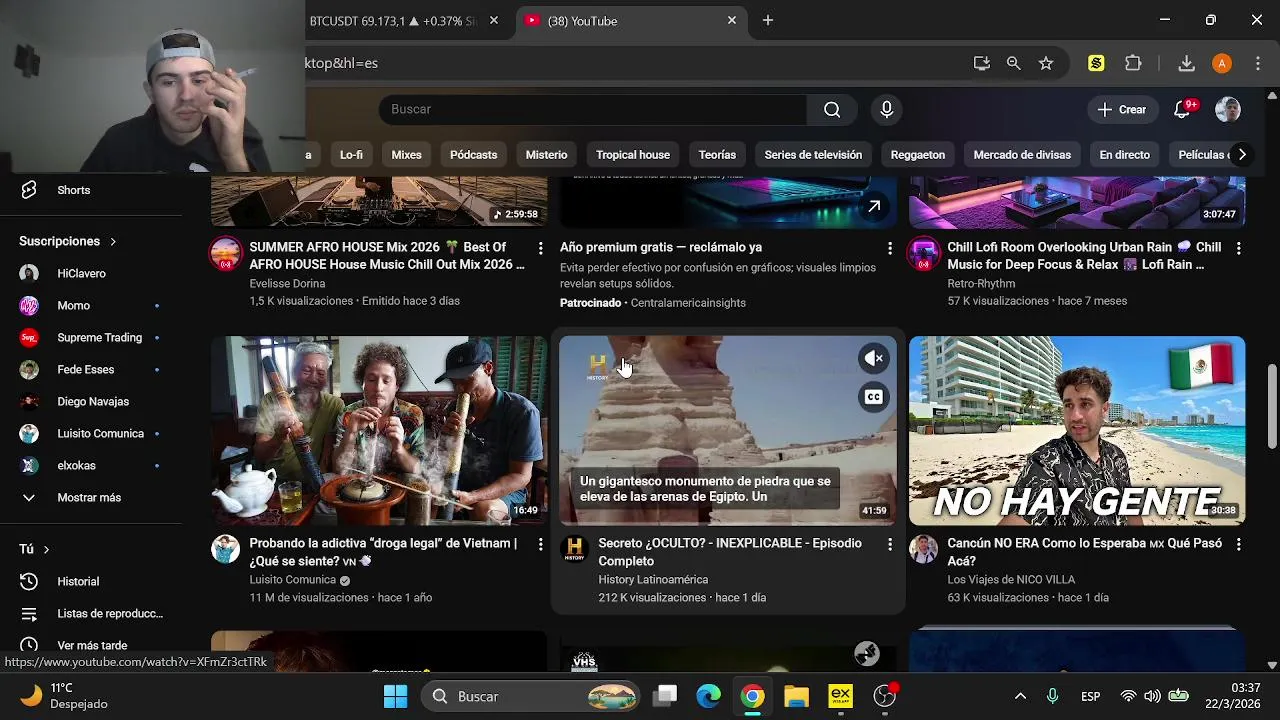The width and height of the screenshot is (1280, 720).
Task: Open options menu for Chill Lofi Room video
Action: click(1239, 248)
